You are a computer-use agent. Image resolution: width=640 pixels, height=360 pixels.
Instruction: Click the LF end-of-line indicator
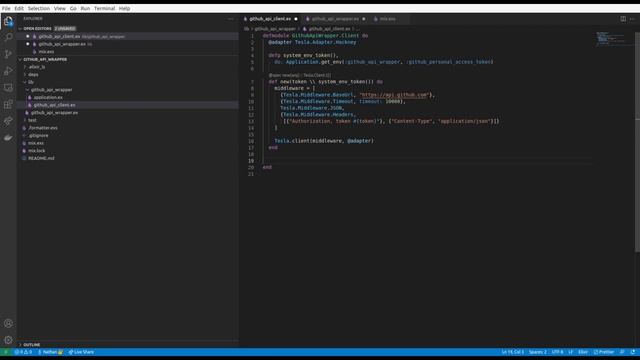[571, 352]
